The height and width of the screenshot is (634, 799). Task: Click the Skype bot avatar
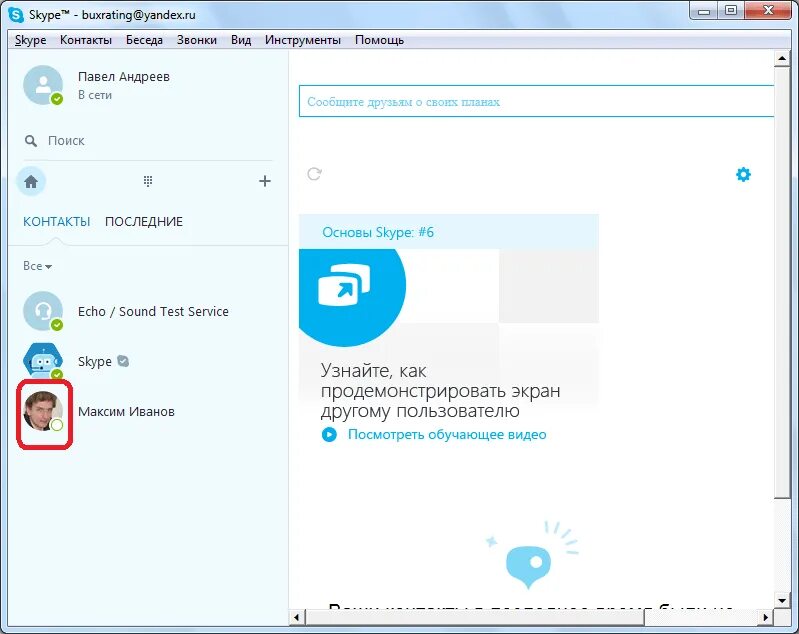[x=43, y=361]
